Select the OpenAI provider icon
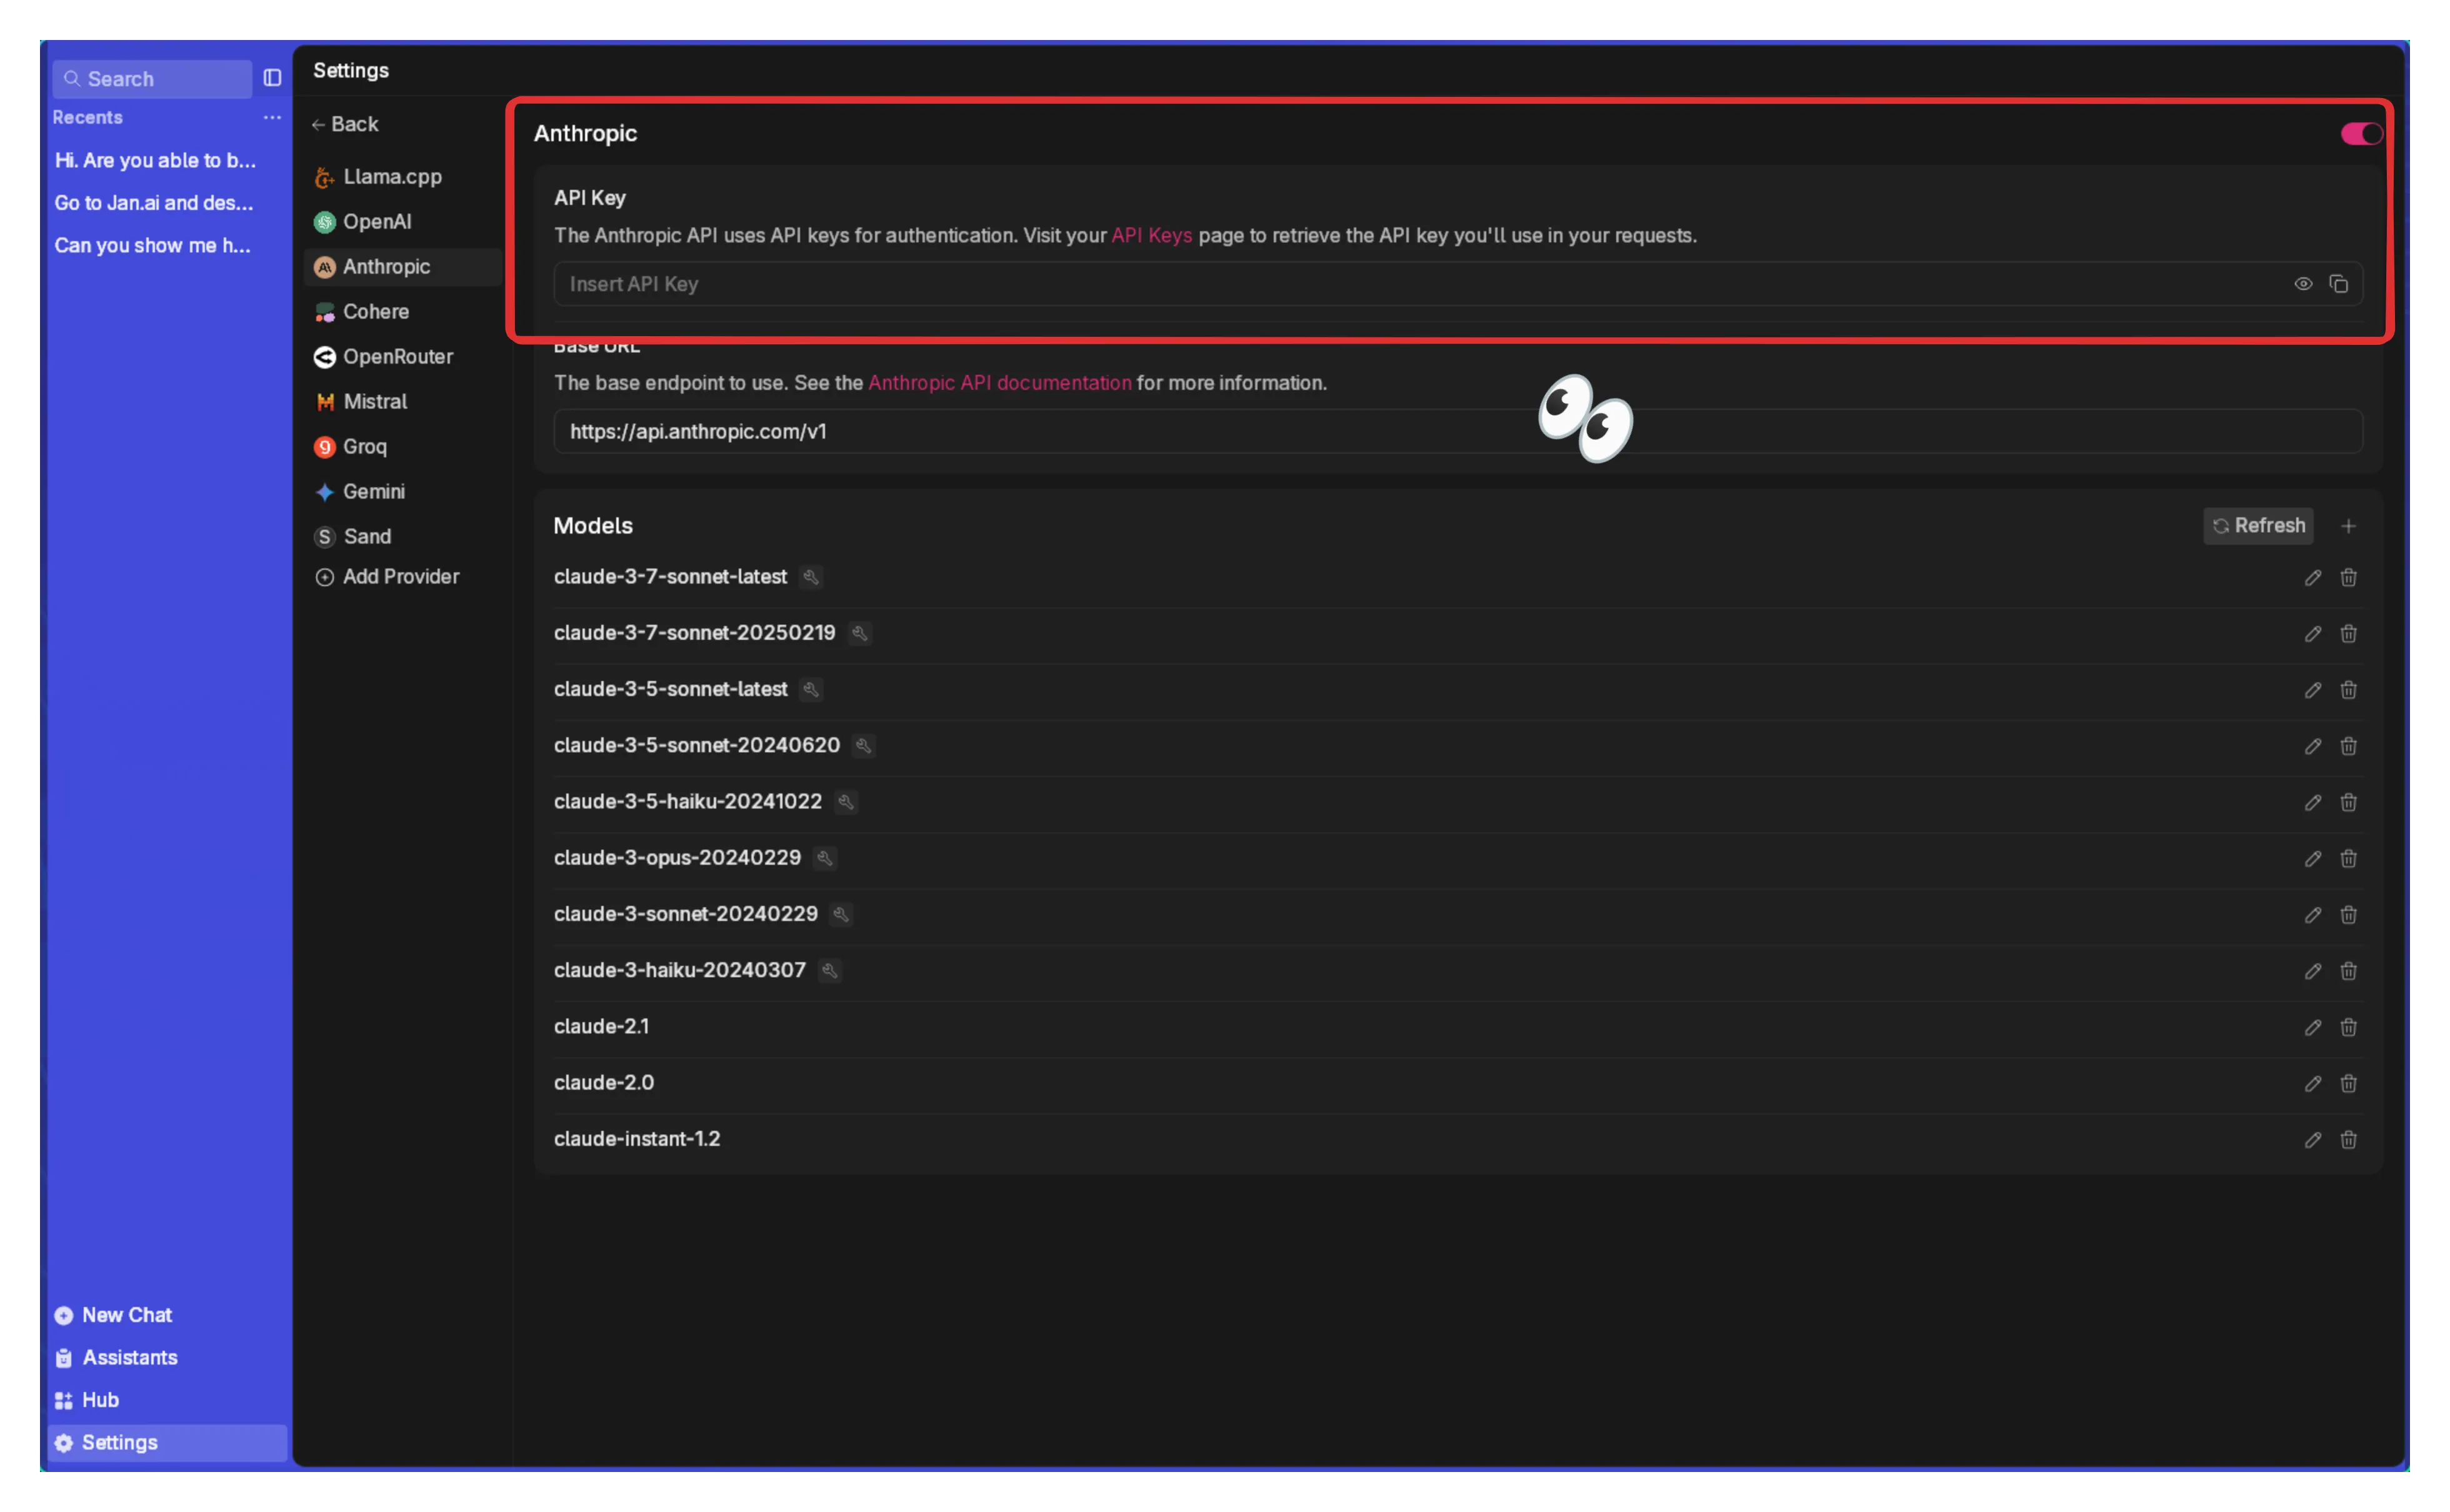The width and height of the screenshot is (2450, 1512). 324,221
